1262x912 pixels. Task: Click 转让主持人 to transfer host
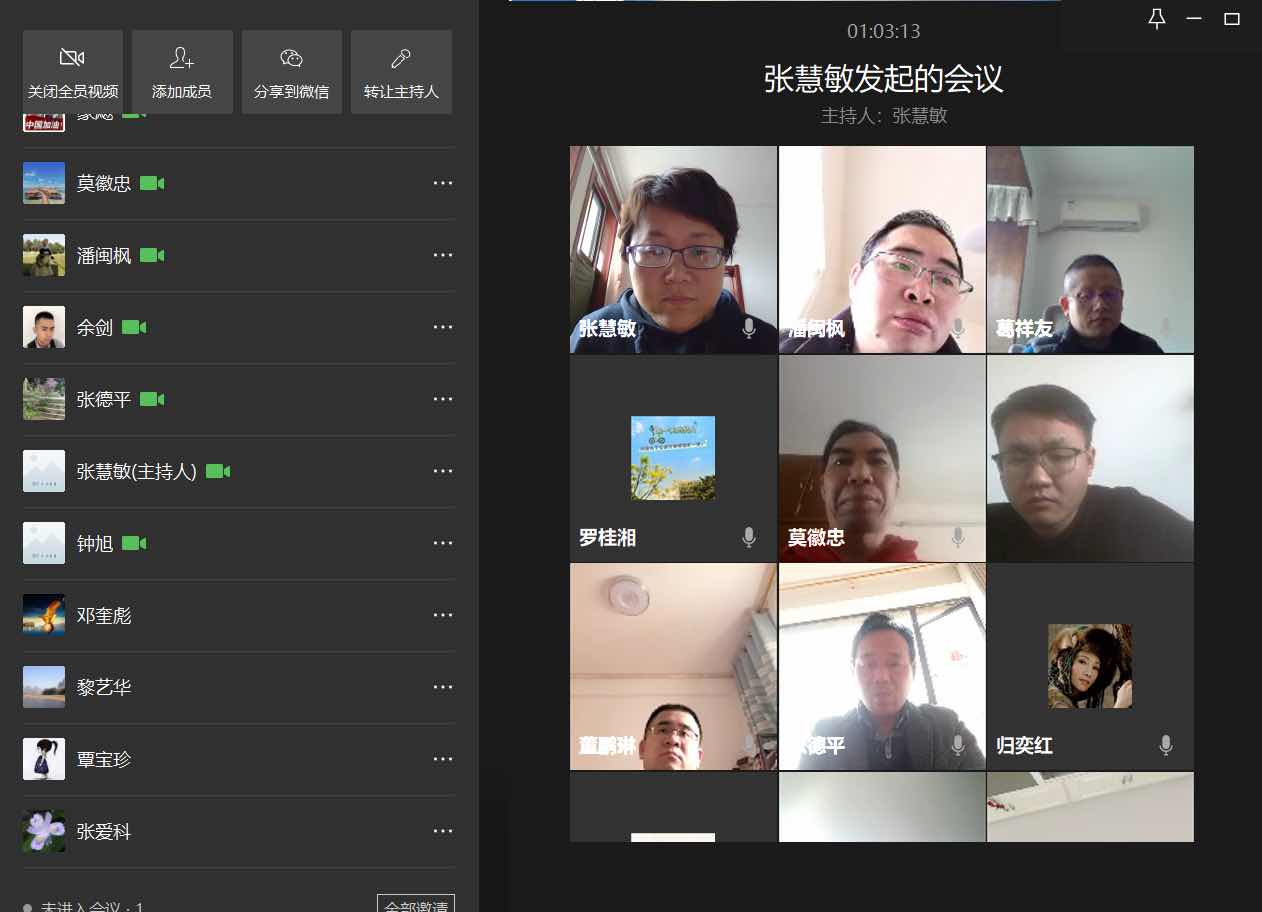[401, 72]
